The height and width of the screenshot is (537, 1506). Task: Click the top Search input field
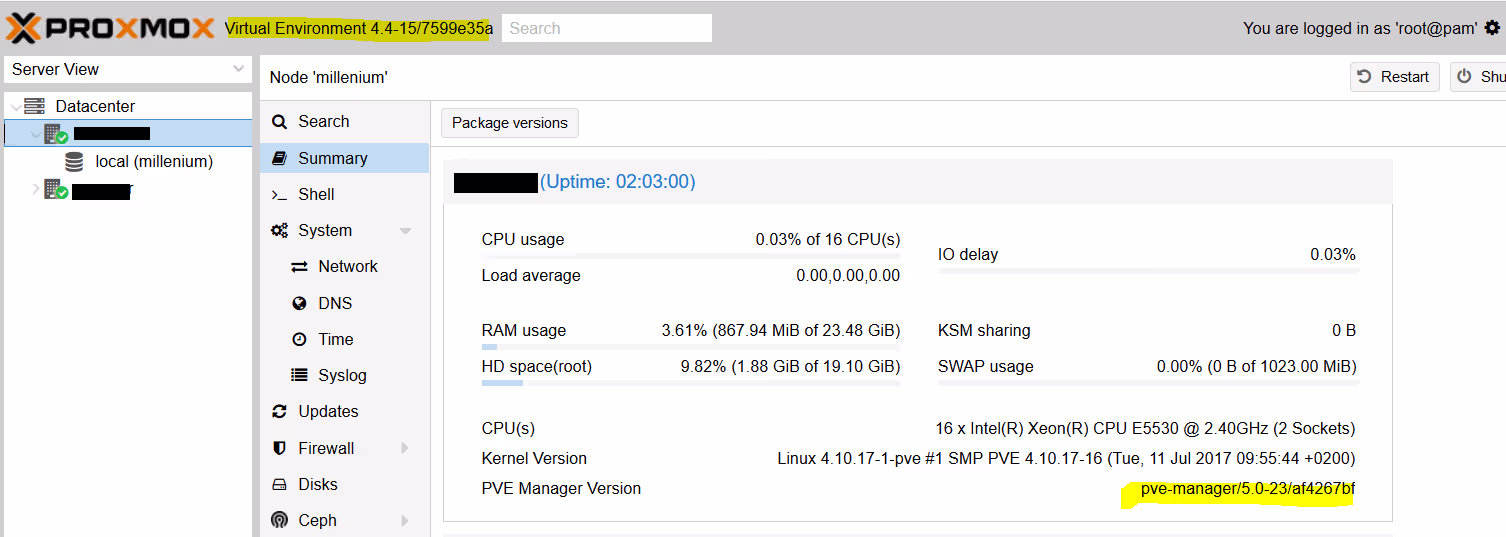coord(606,28)
